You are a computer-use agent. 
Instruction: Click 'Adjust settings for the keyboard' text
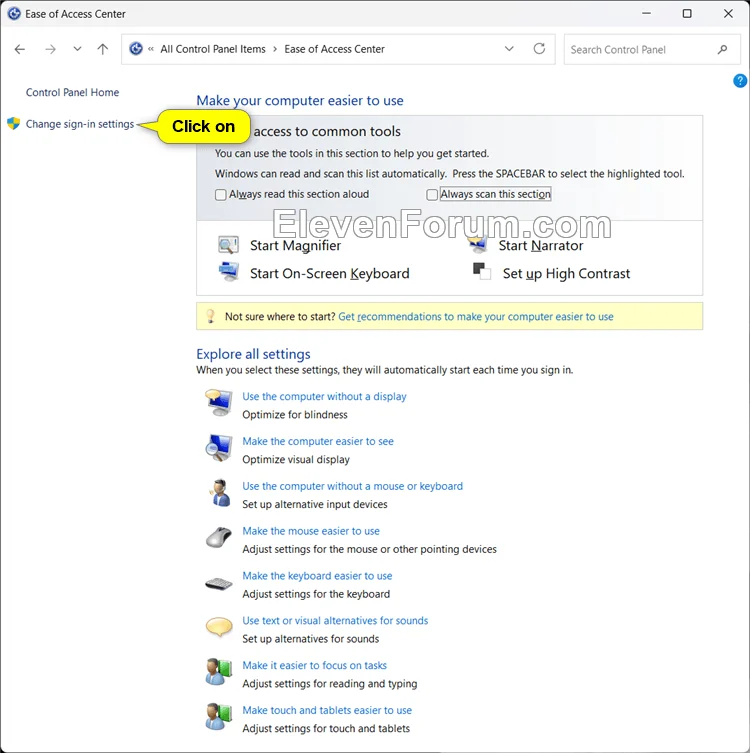[316, 594]
